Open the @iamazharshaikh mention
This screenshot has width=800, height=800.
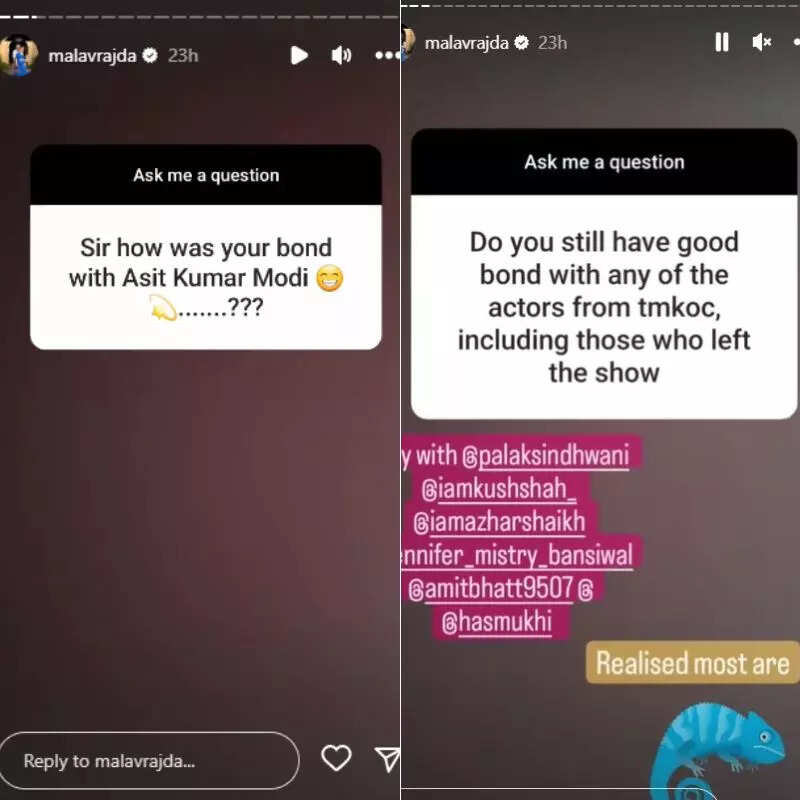coord(499,522)
